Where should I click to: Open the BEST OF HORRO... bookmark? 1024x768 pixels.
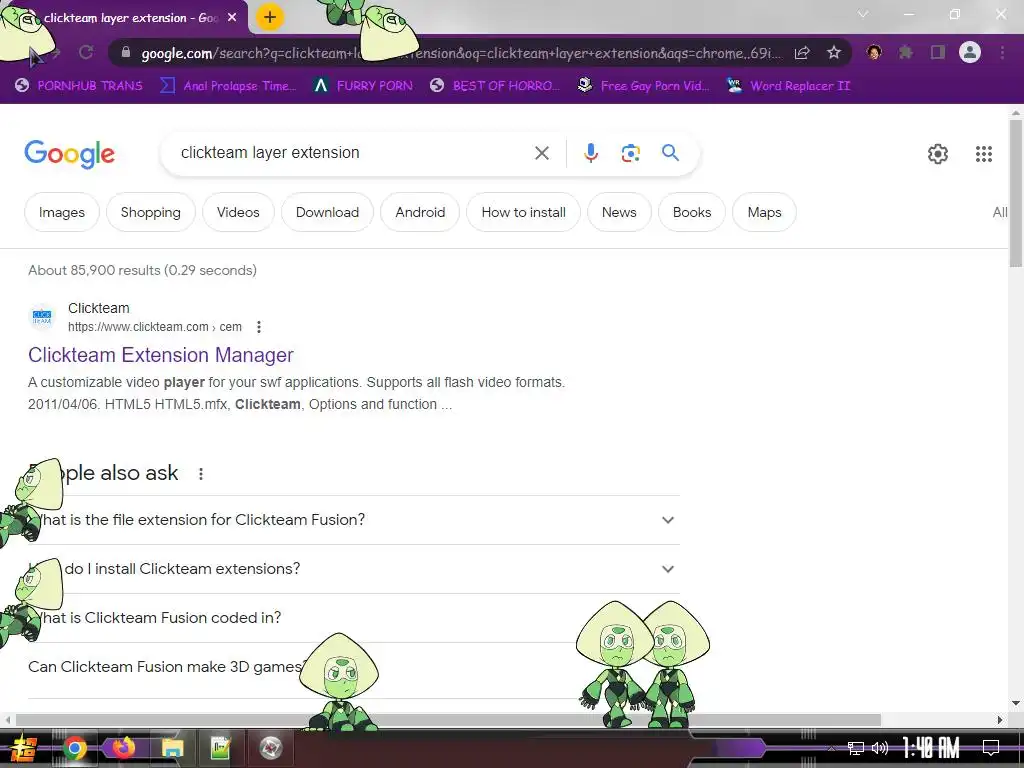[x=495, y=86]
